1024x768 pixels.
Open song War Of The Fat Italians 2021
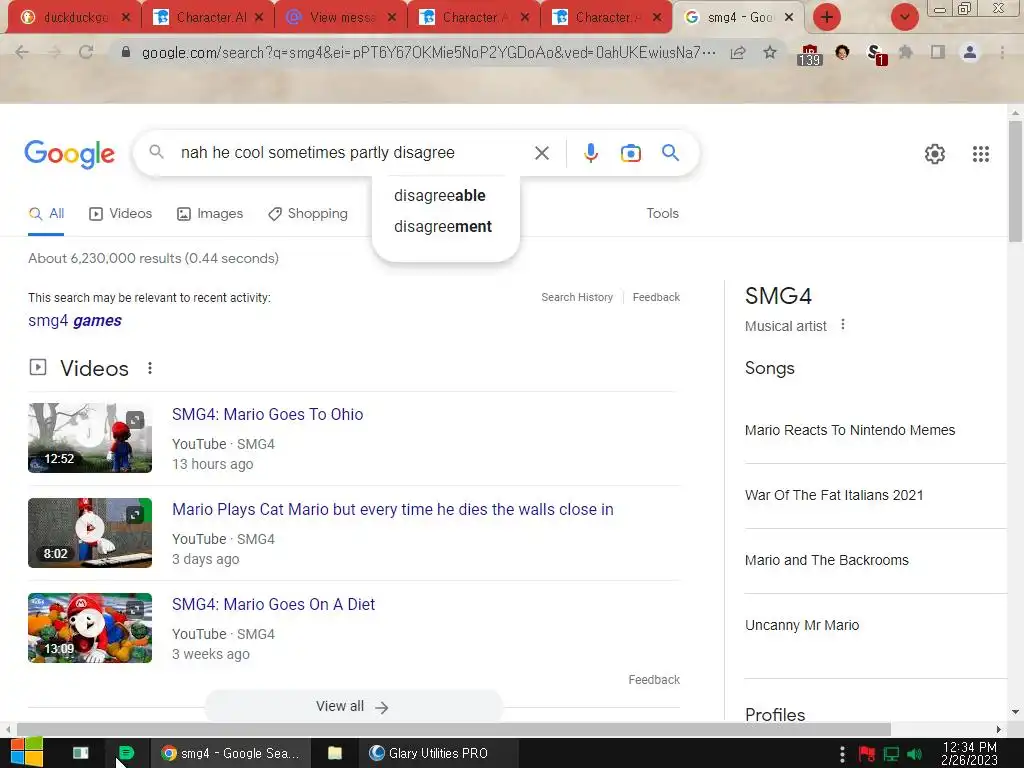pos(834,495)
